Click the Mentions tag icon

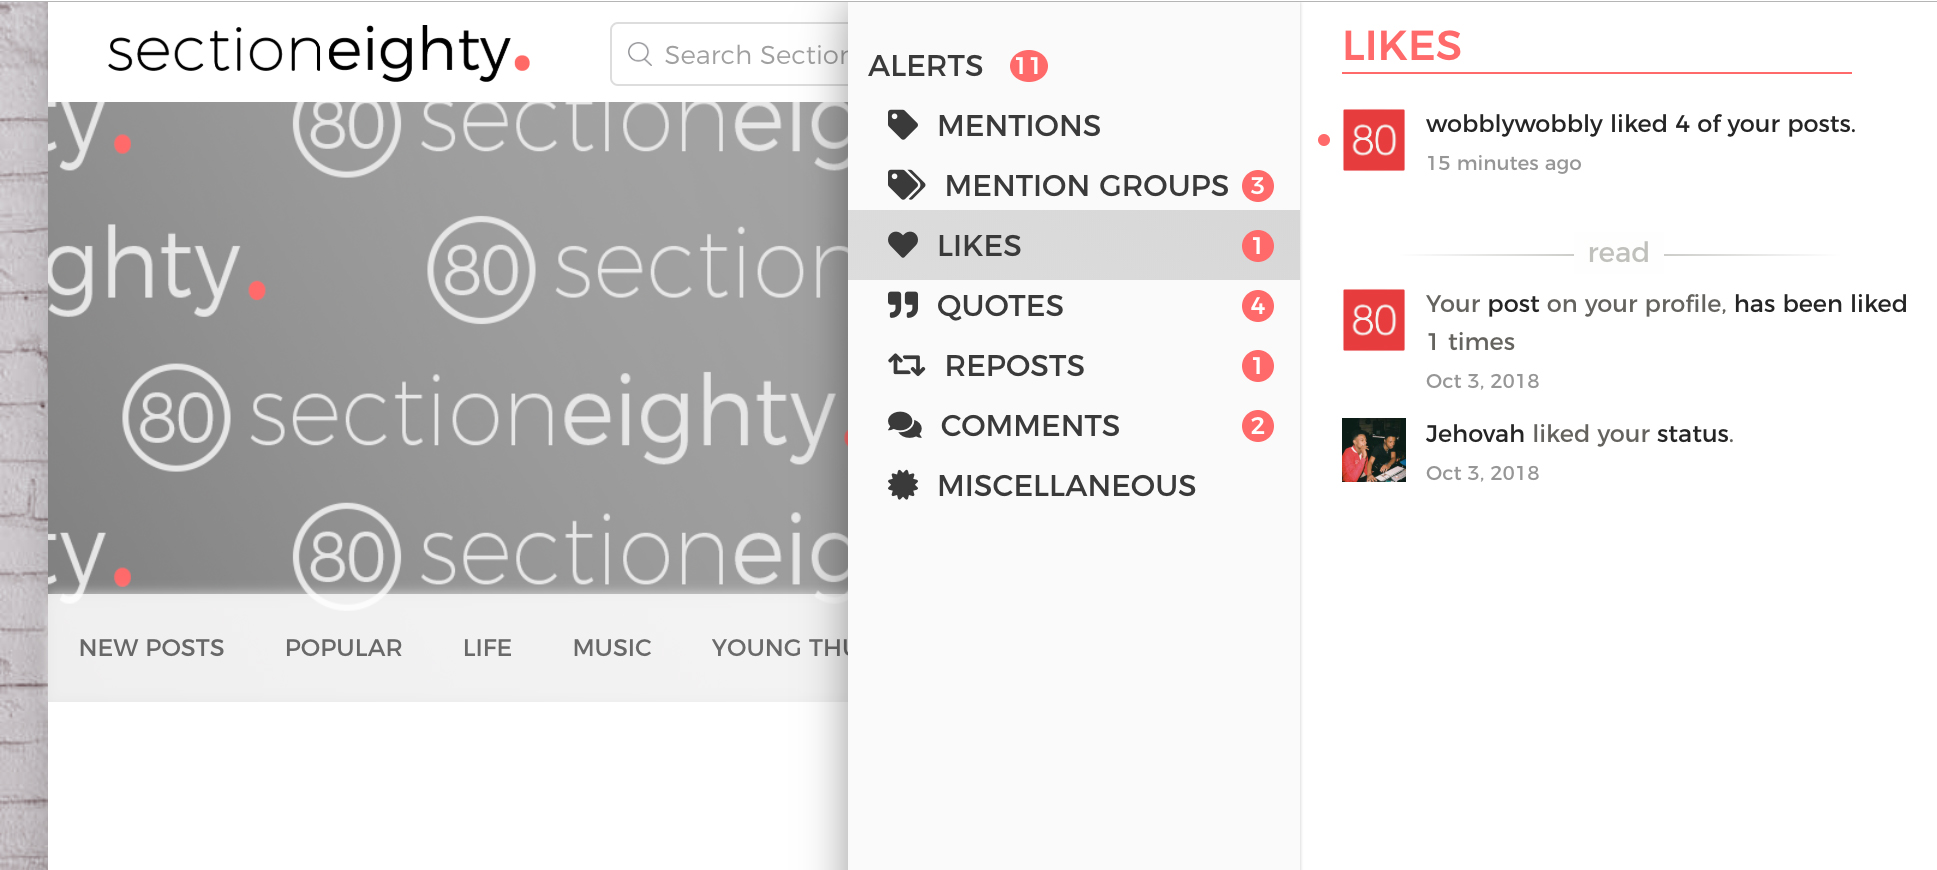(903, 125)
